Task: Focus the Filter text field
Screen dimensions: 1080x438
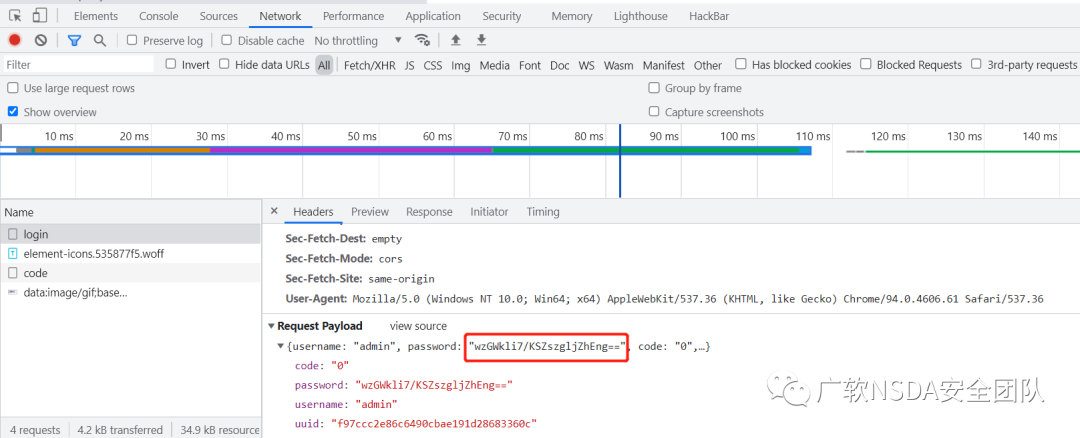Action: coord(78,64)
